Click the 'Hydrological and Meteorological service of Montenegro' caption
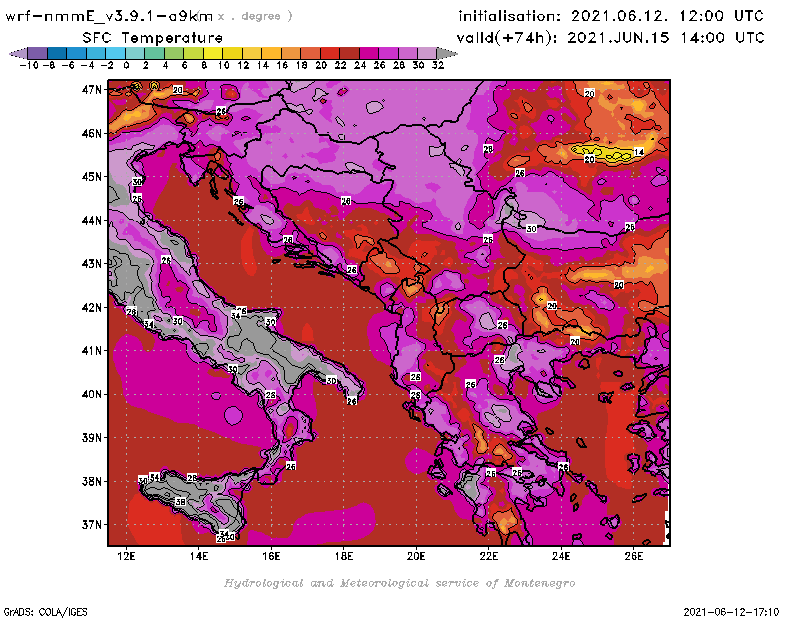 399,583
